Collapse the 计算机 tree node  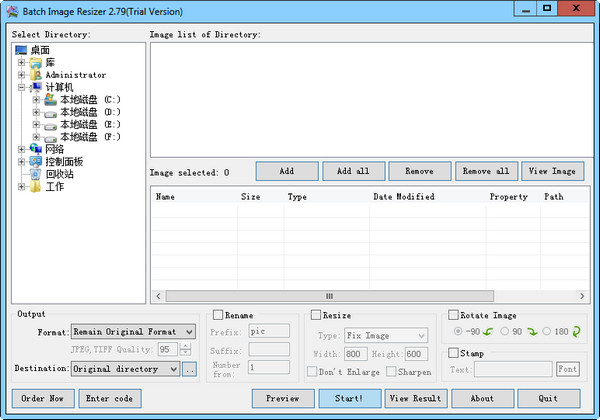[x=22, y=87]
